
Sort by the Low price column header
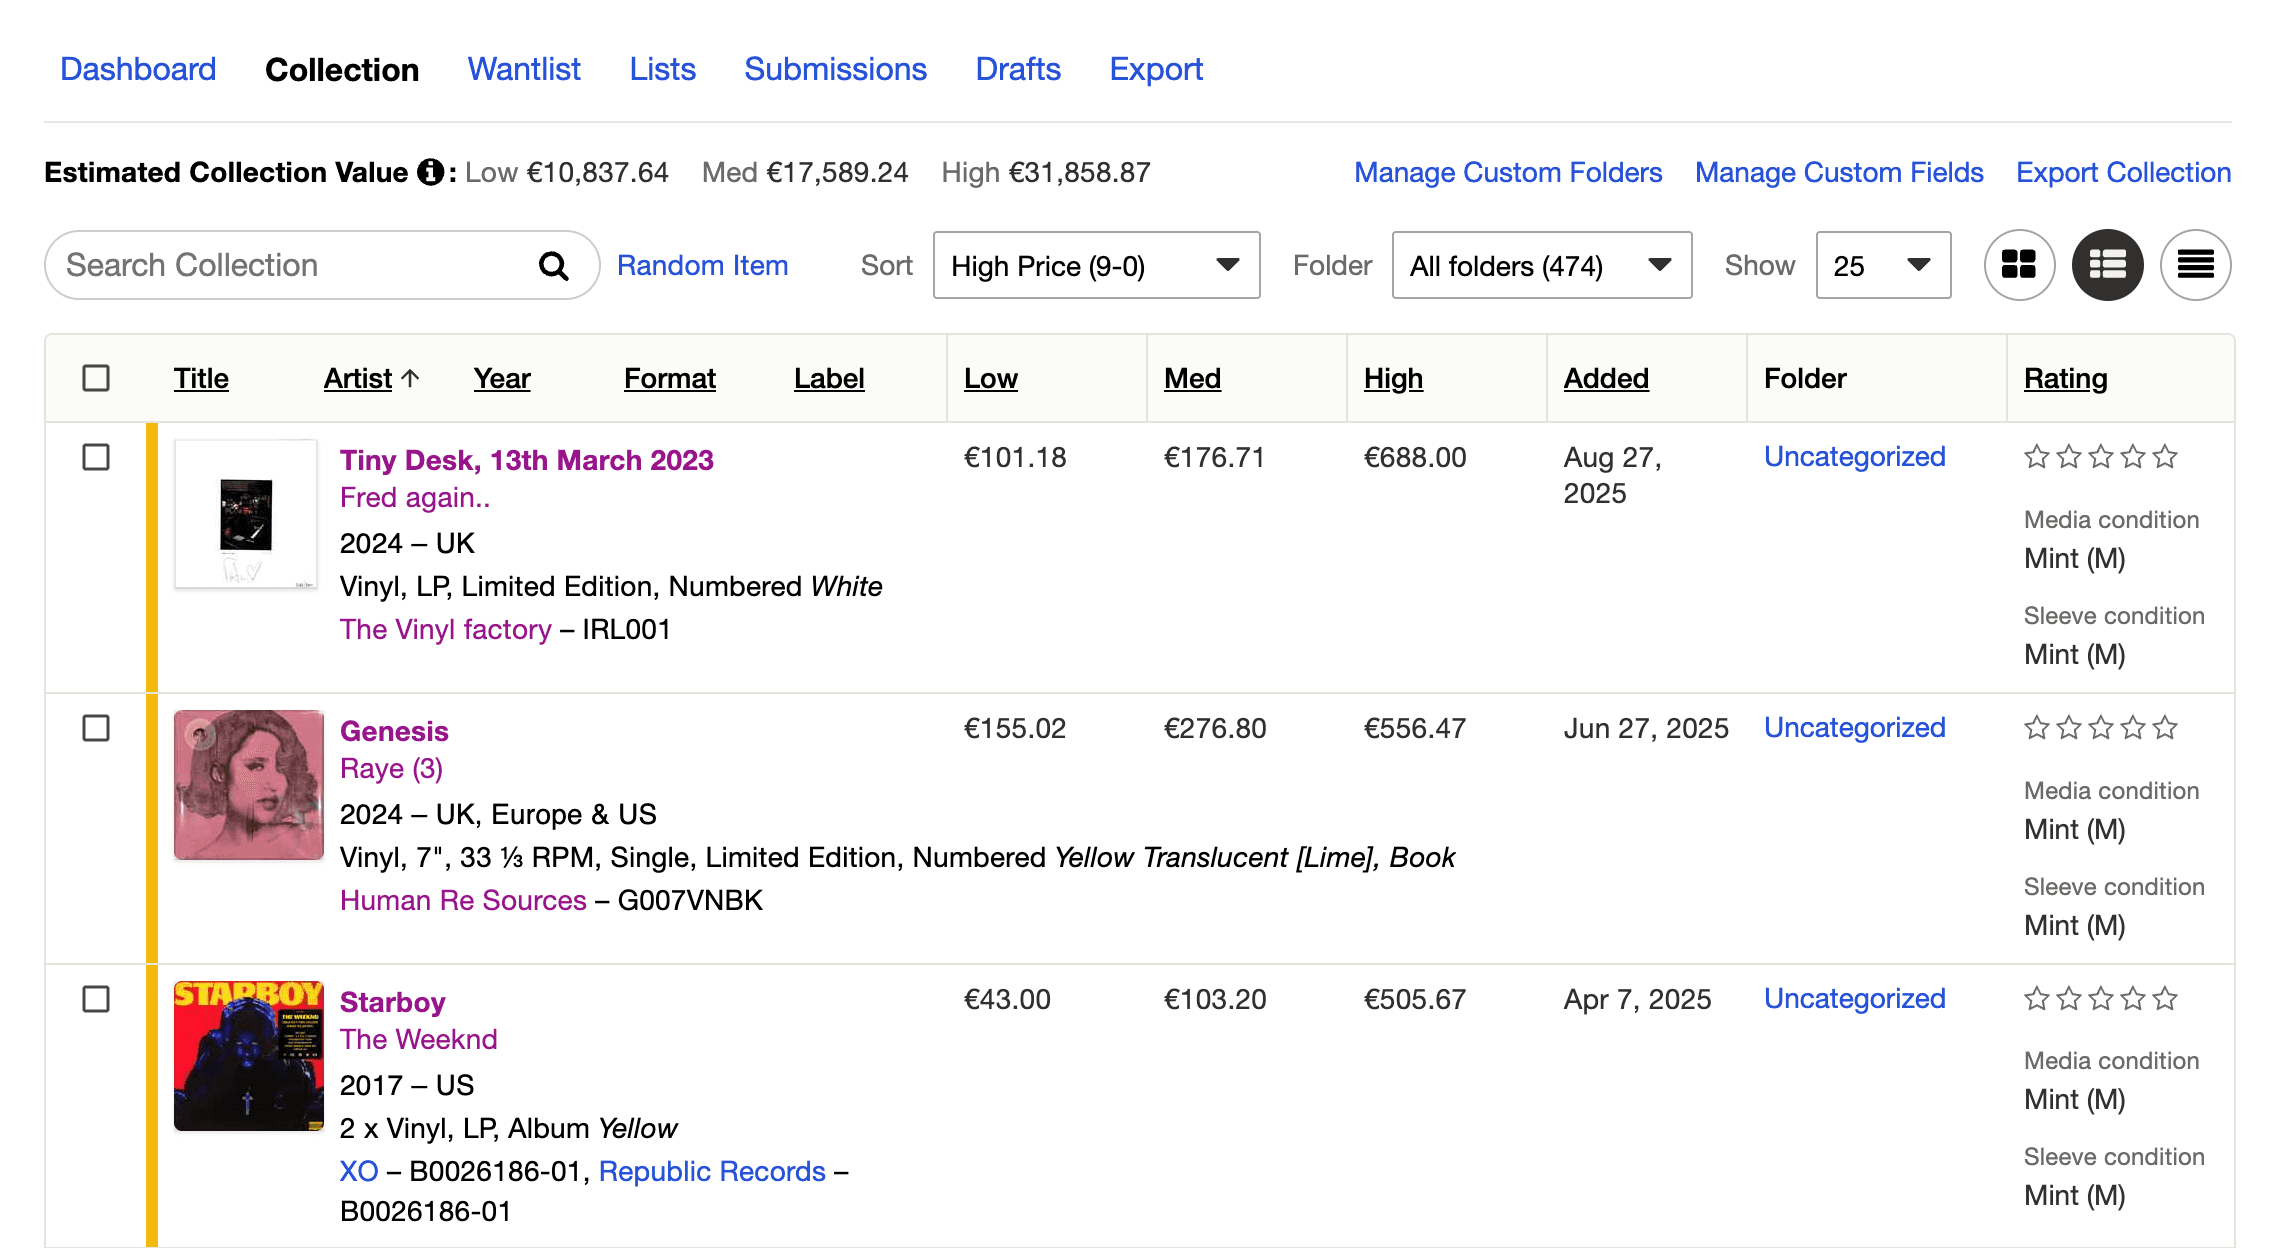coord(991,378)
